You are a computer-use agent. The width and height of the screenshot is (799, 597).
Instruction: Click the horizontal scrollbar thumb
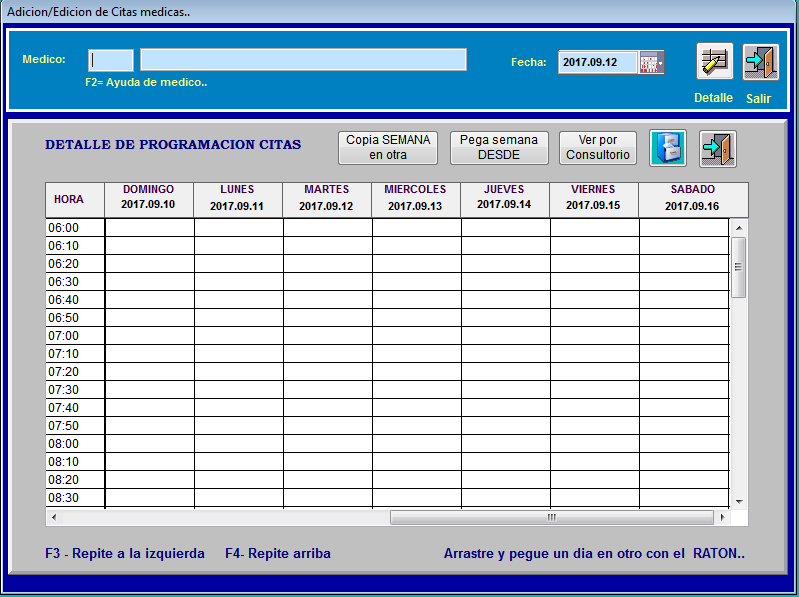tap(552, 518)
